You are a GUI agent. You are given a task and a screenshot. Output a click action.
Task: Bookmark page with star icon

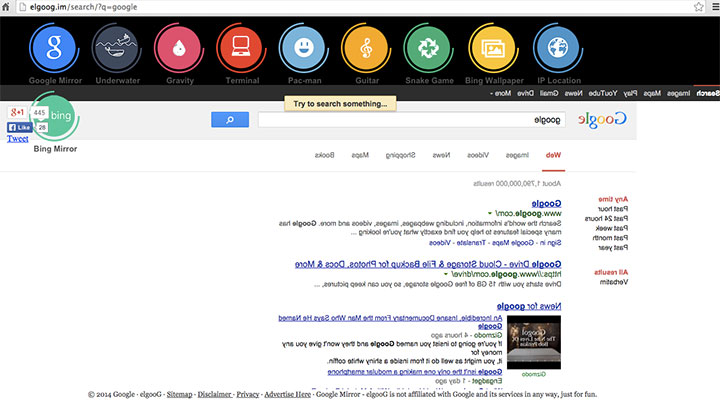tap(698, 7)
